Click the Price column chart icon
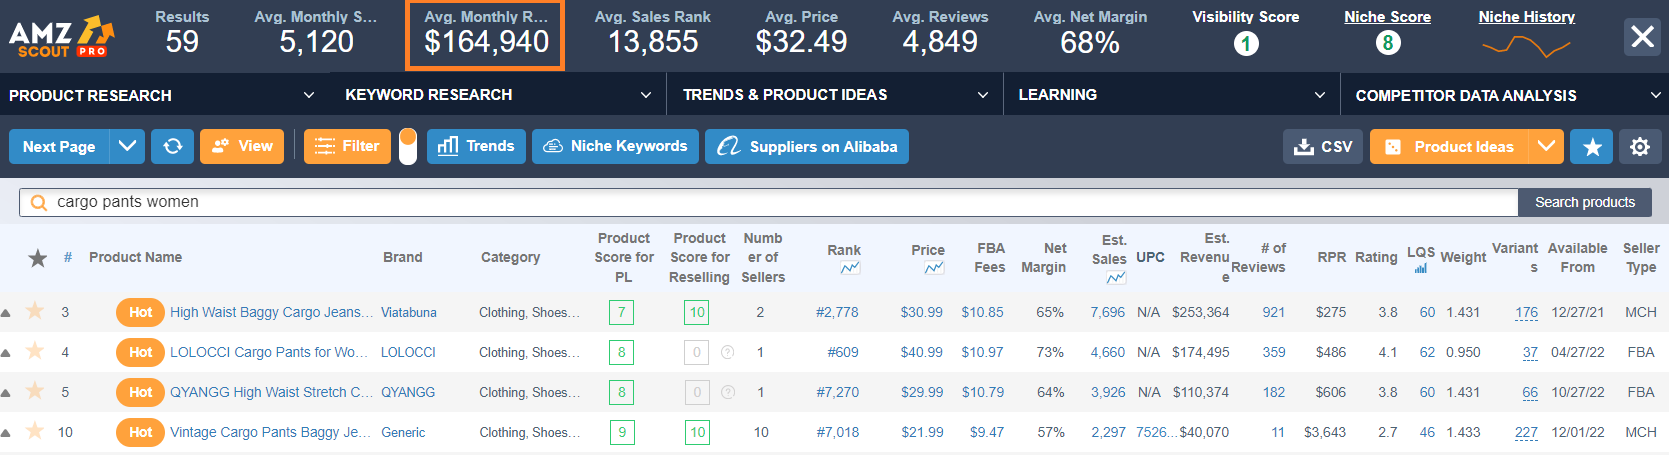This screenshot has height=455, width=1669. coord(934,268)
